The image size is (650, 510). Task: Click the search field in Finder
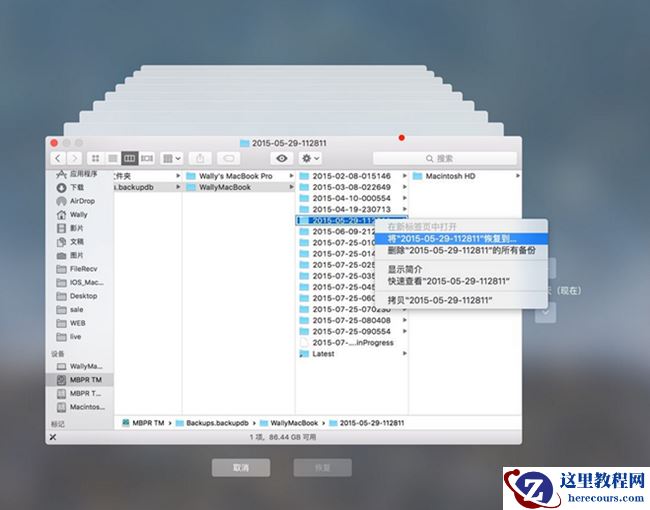click(445, 158)
